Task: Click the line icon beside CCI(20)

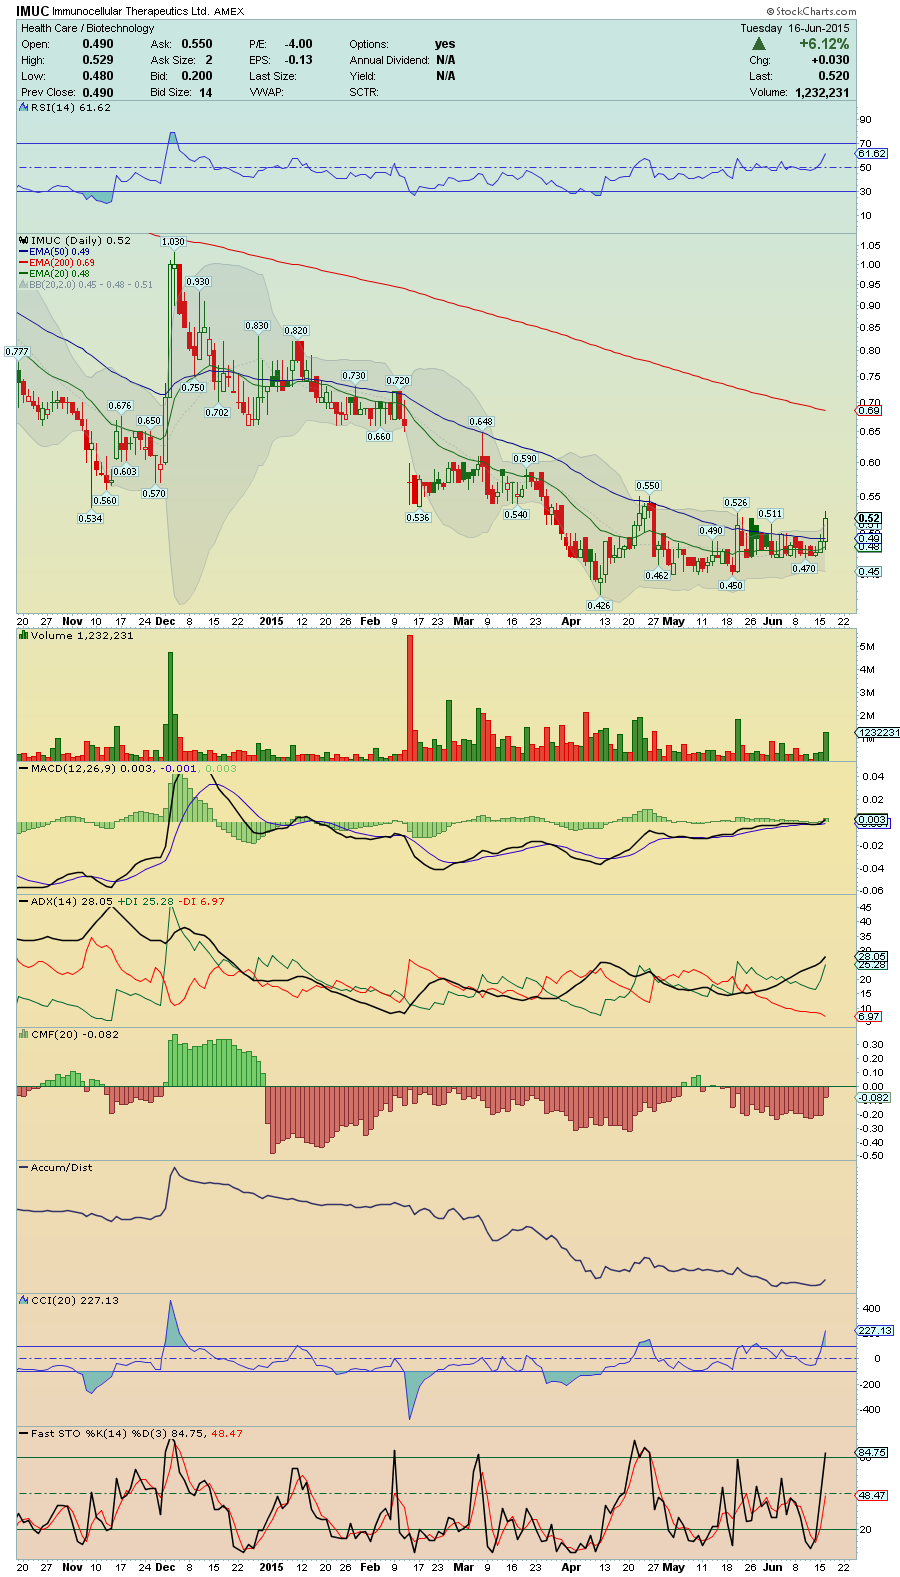Action: (x=24, y=1300)
